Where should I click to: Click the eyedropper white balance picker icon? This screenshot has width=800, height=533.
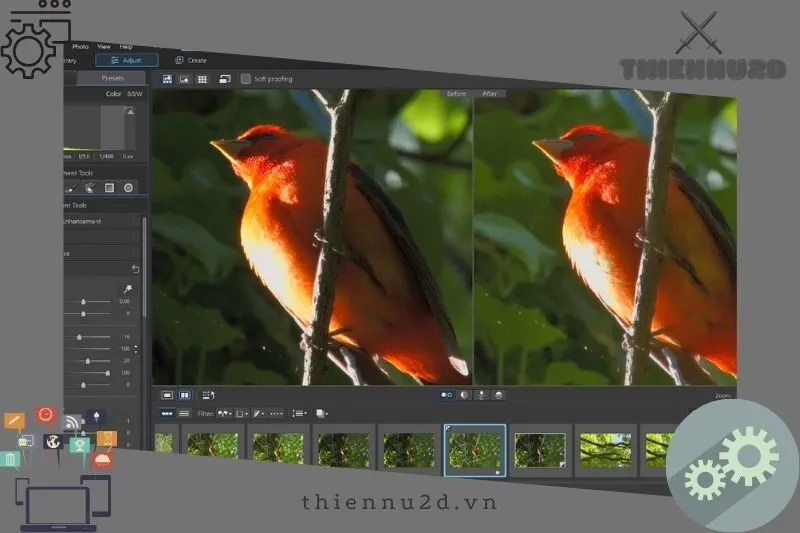pyautogui.click(x=128, y=289)
